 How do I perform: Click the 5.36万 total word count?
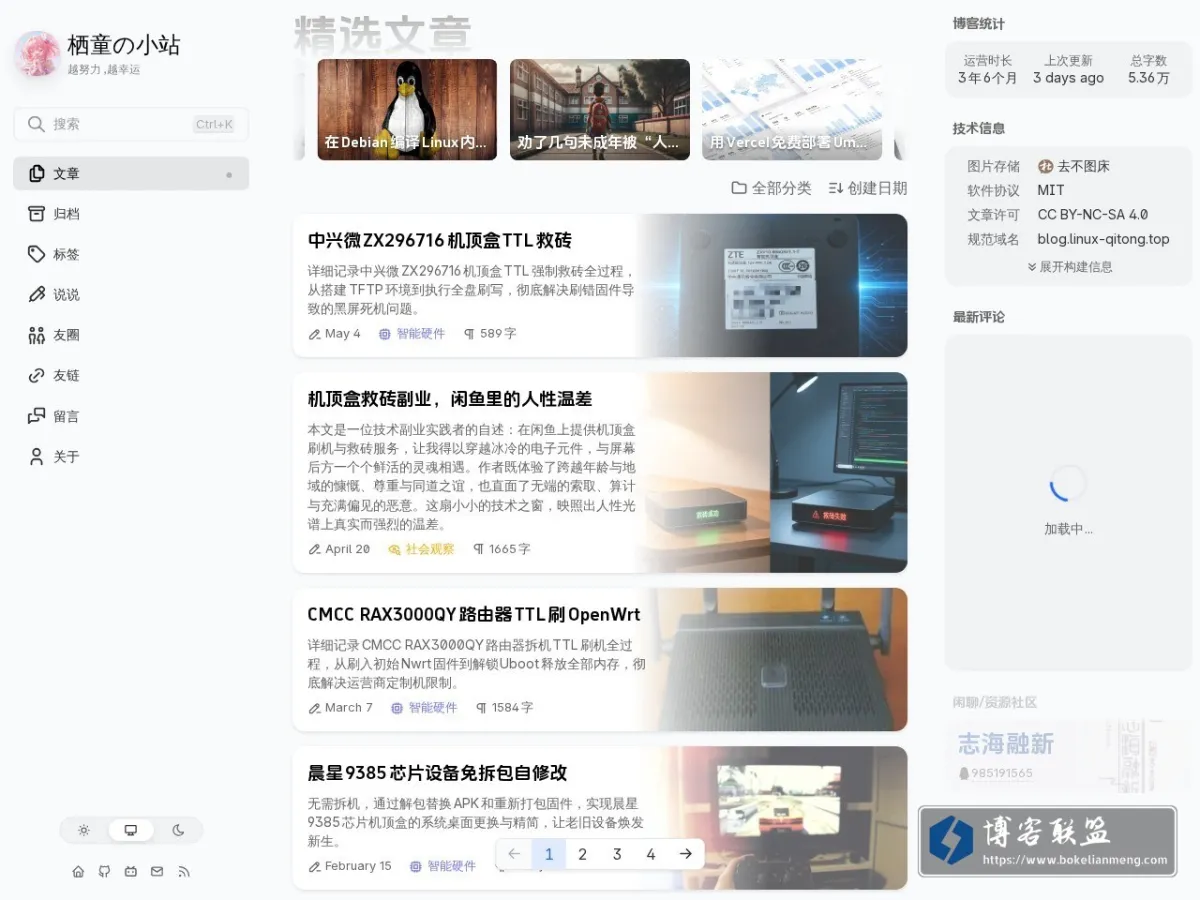tap(1149, 78)
